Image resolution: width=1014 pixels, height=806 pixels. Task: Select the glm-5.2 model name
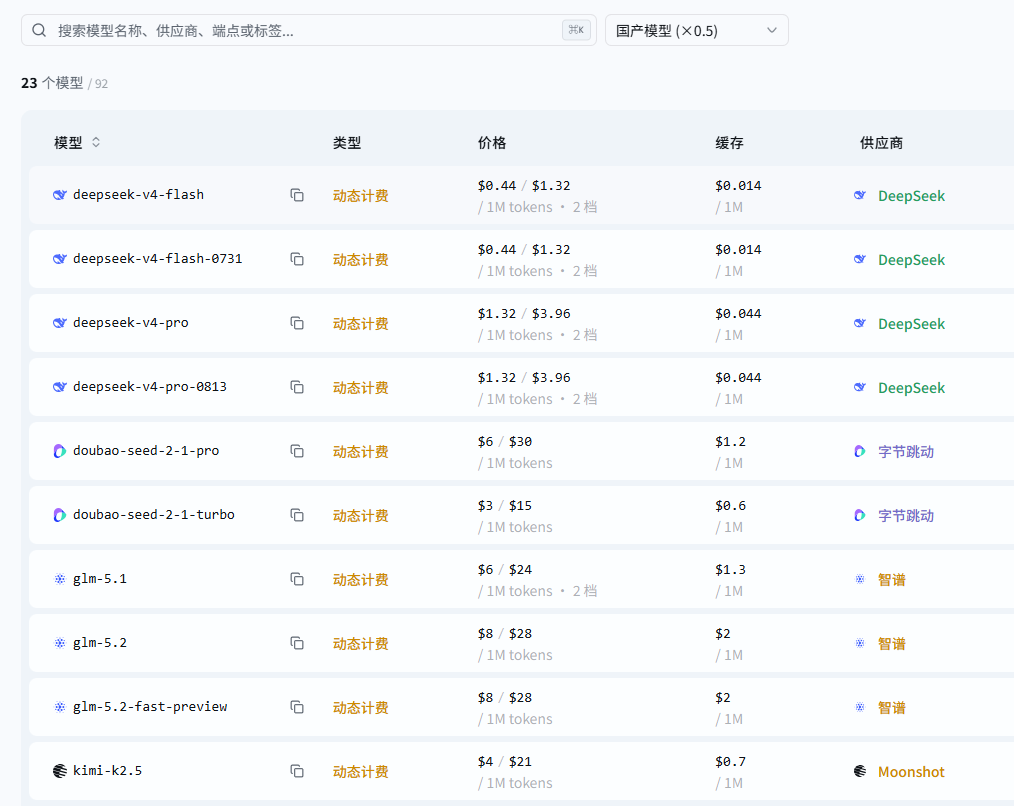[x=100, y=643]
